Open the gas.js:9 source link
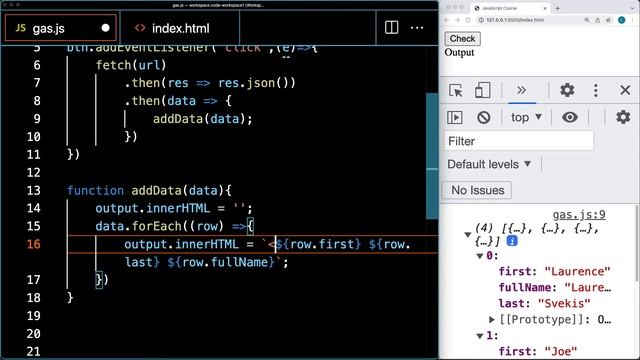The image size is (640, 360). 579,215
